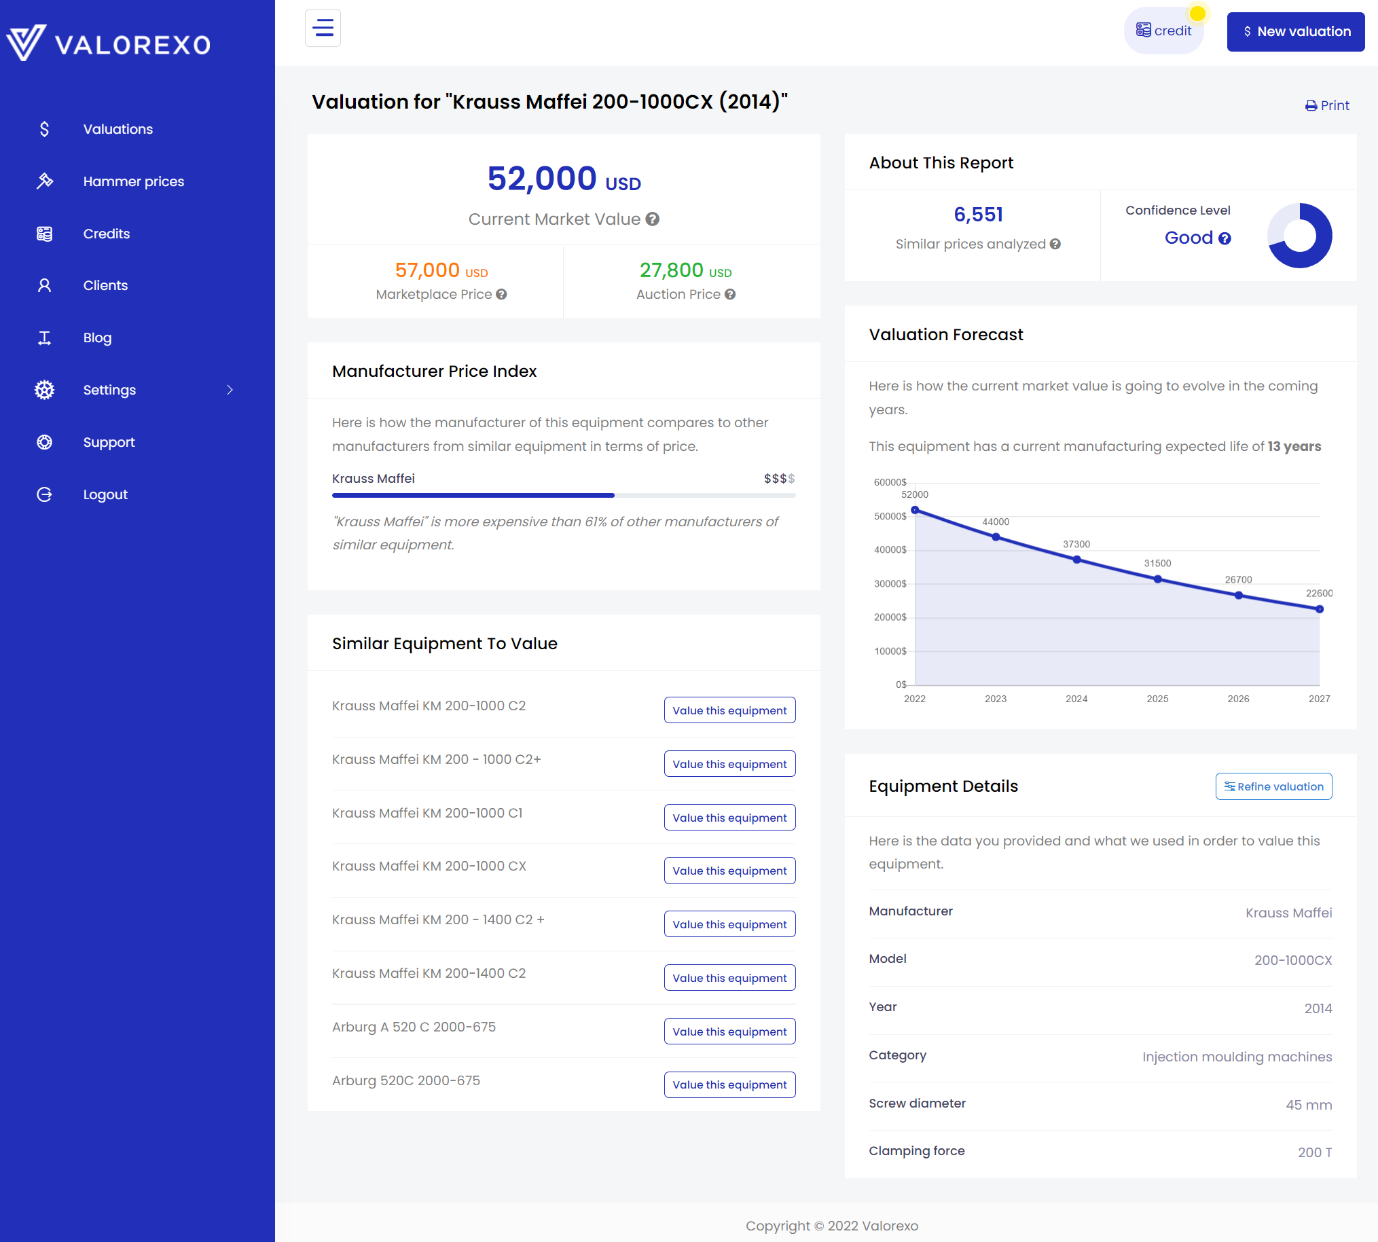Click the Support lifebuoy icon
This screenshot has width=1378, height=1242.
(44, 442)
